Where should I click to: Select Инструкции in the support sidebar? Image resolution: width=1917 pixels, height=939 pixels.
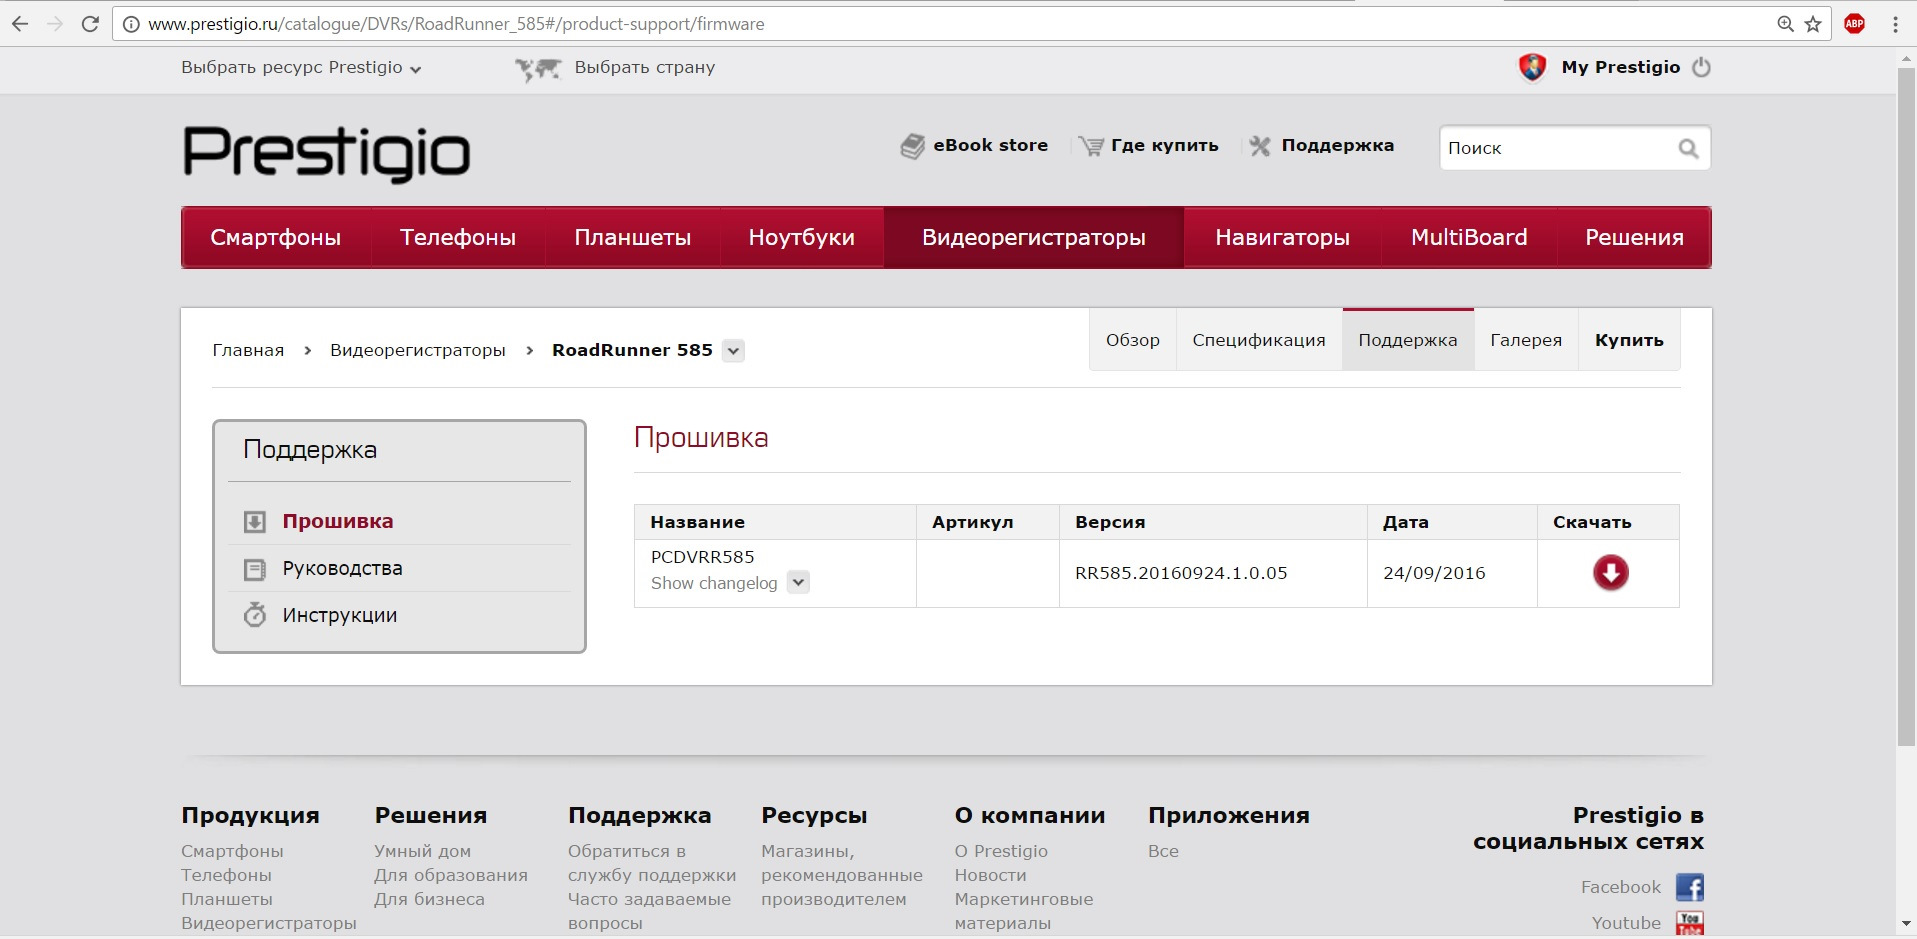tap(339, 615)
